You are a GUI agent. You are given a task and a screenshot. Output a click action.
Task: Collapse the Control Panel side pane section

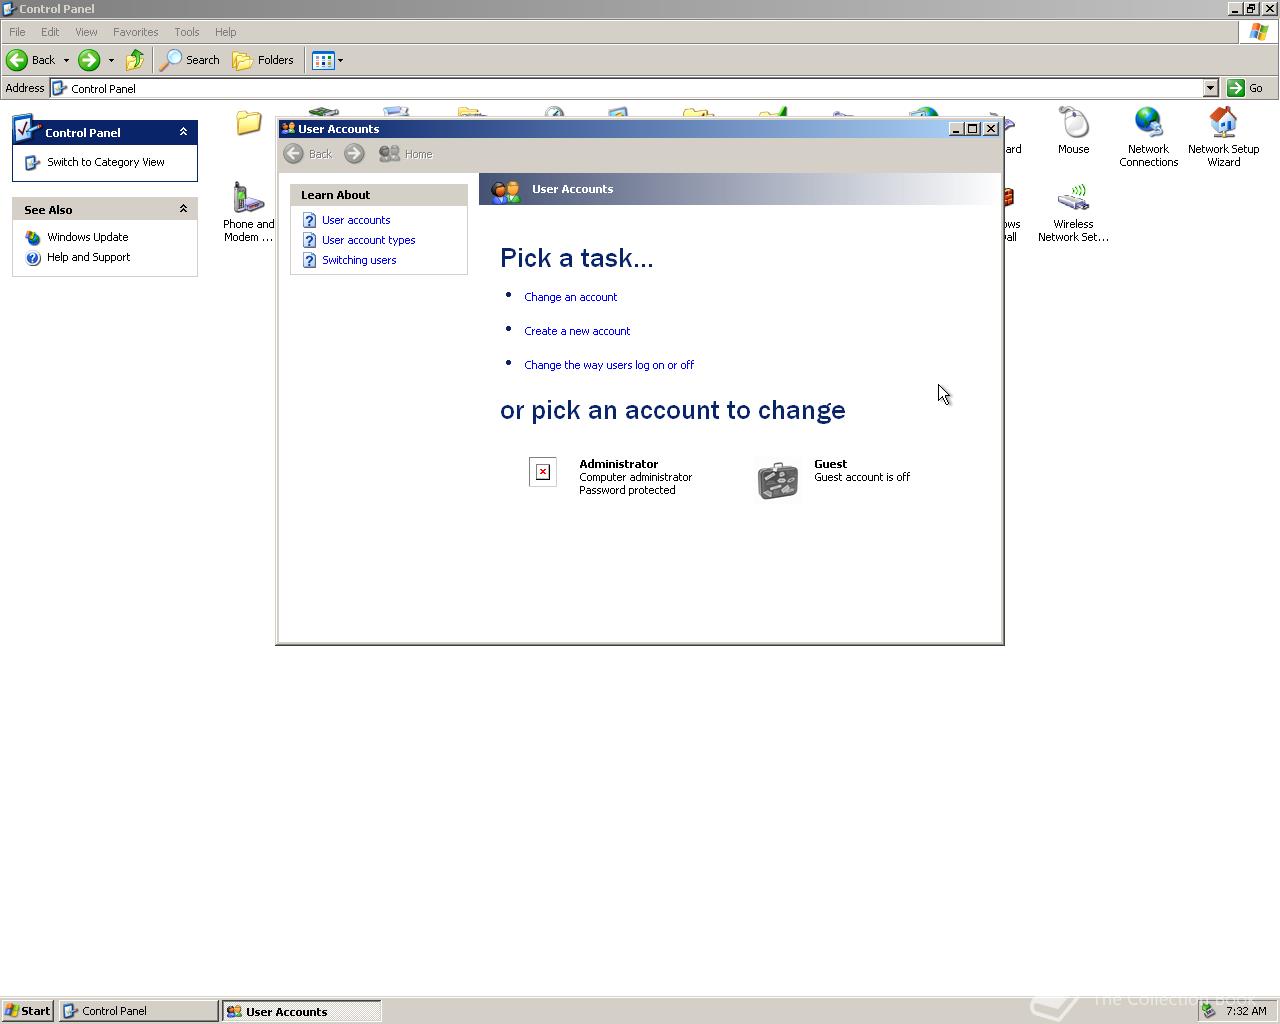coord(183,132)
